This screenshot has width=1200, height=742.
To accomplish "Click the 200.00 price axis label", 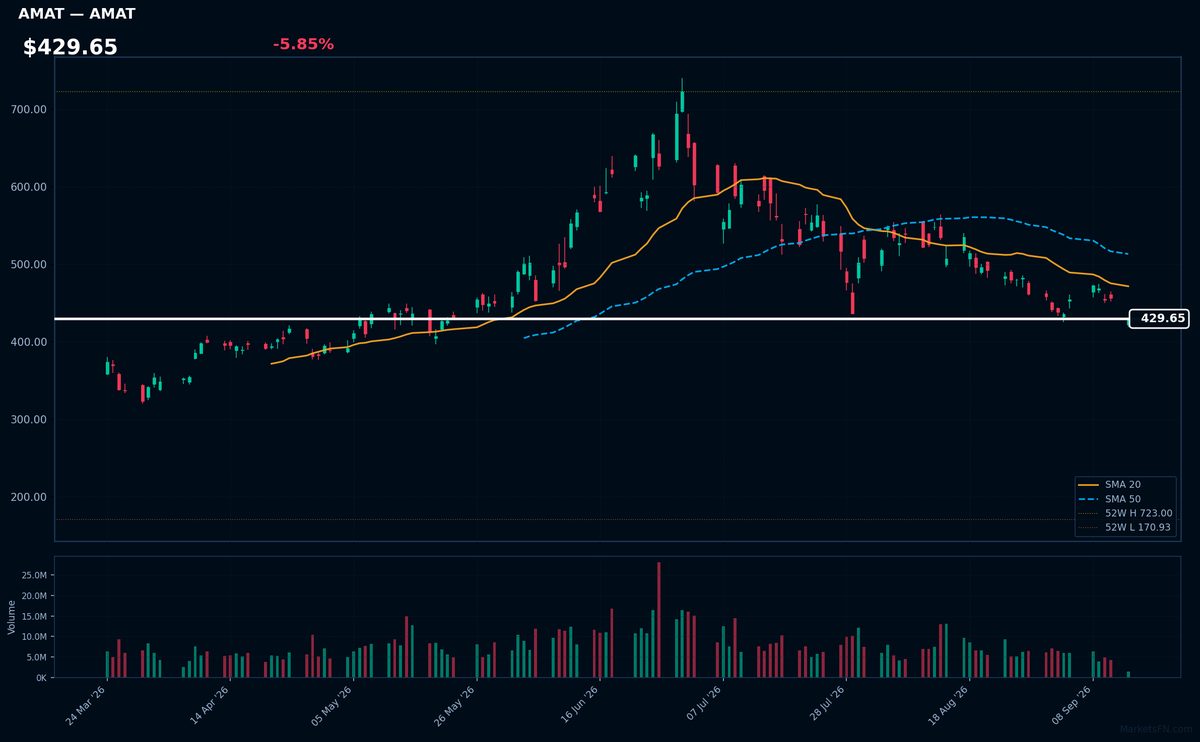I will coord(29,497).
